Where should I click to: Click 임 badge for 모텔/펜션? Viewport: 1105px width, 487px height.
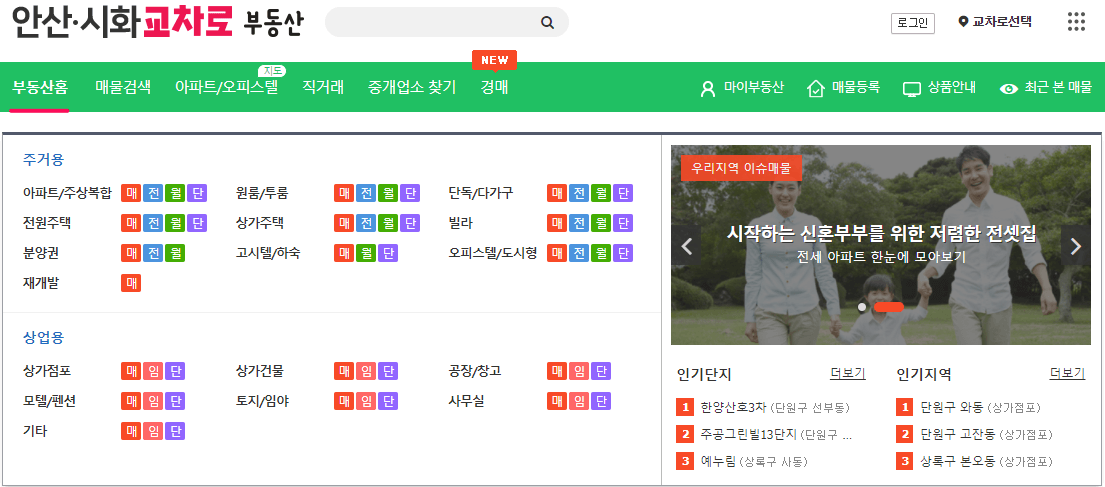153,401
